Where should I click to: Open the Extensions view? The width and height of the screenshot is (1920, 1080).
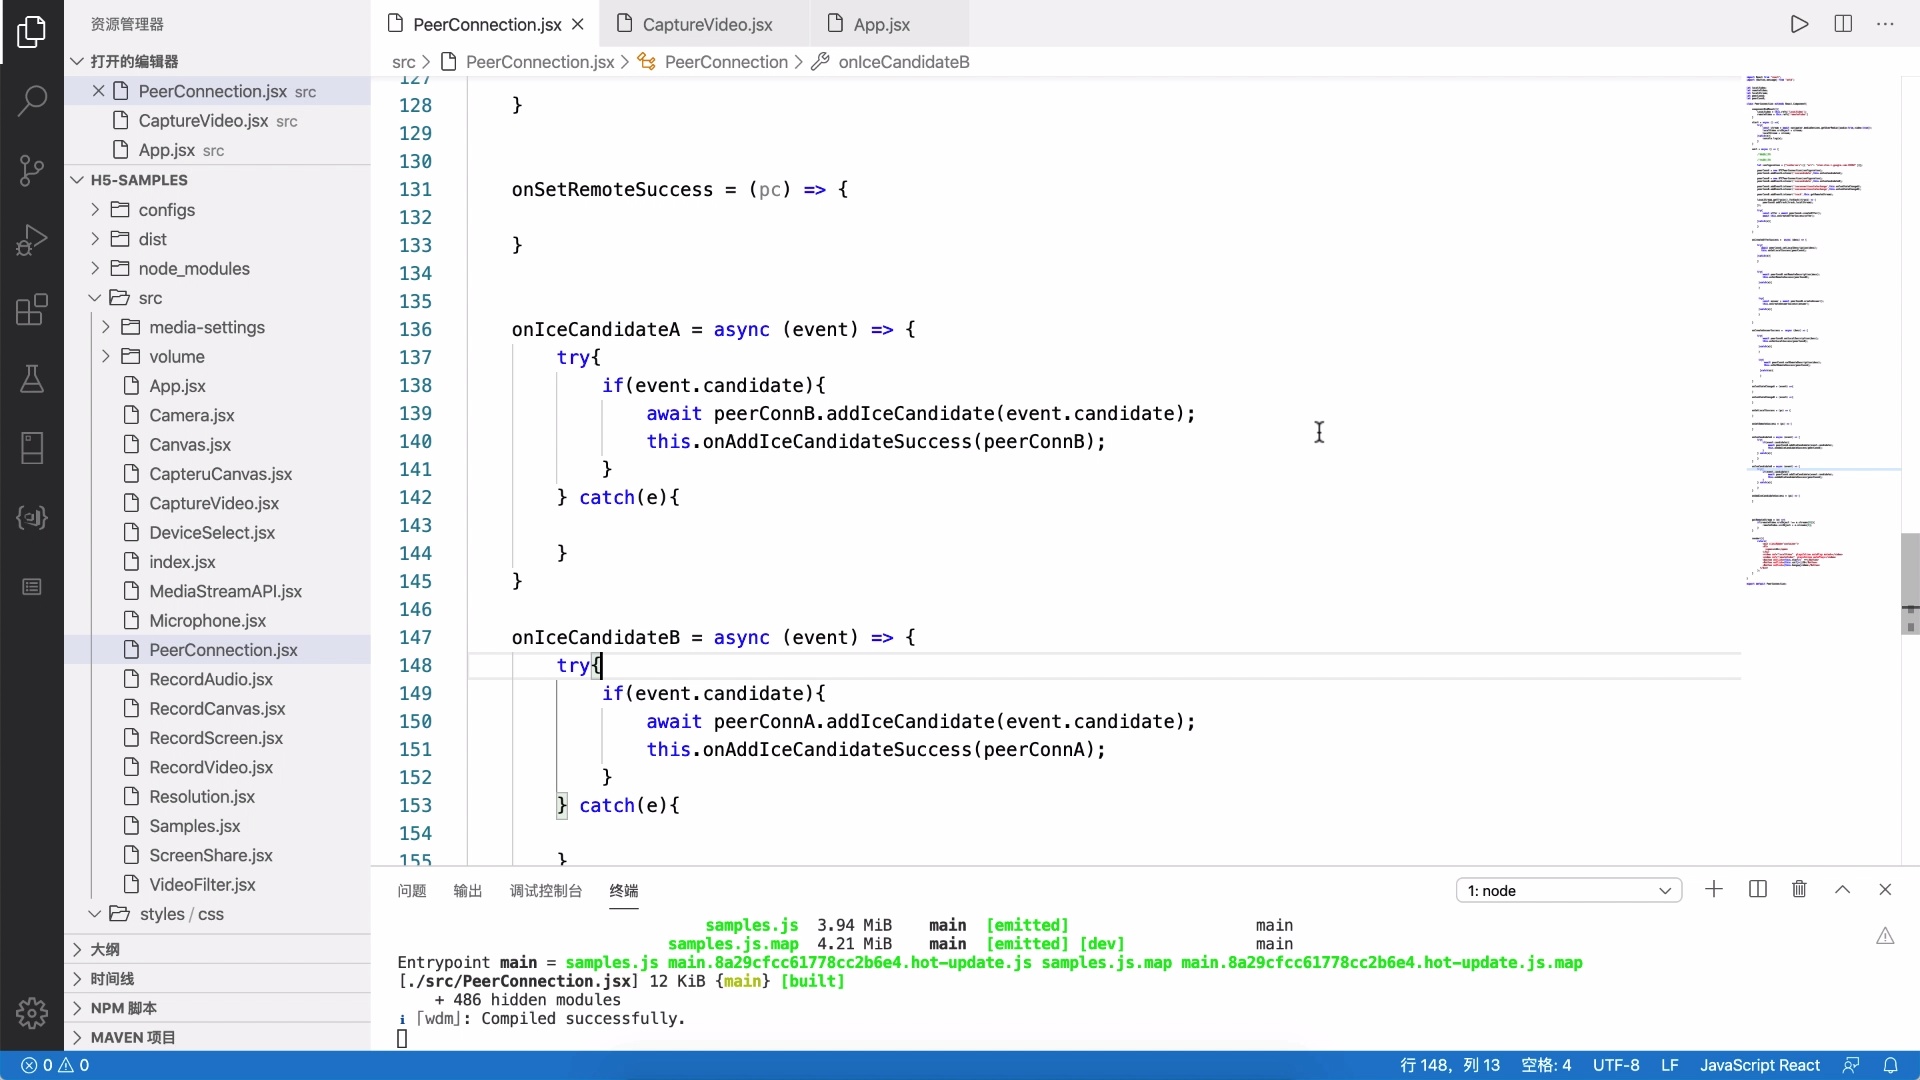coord(32,309)
